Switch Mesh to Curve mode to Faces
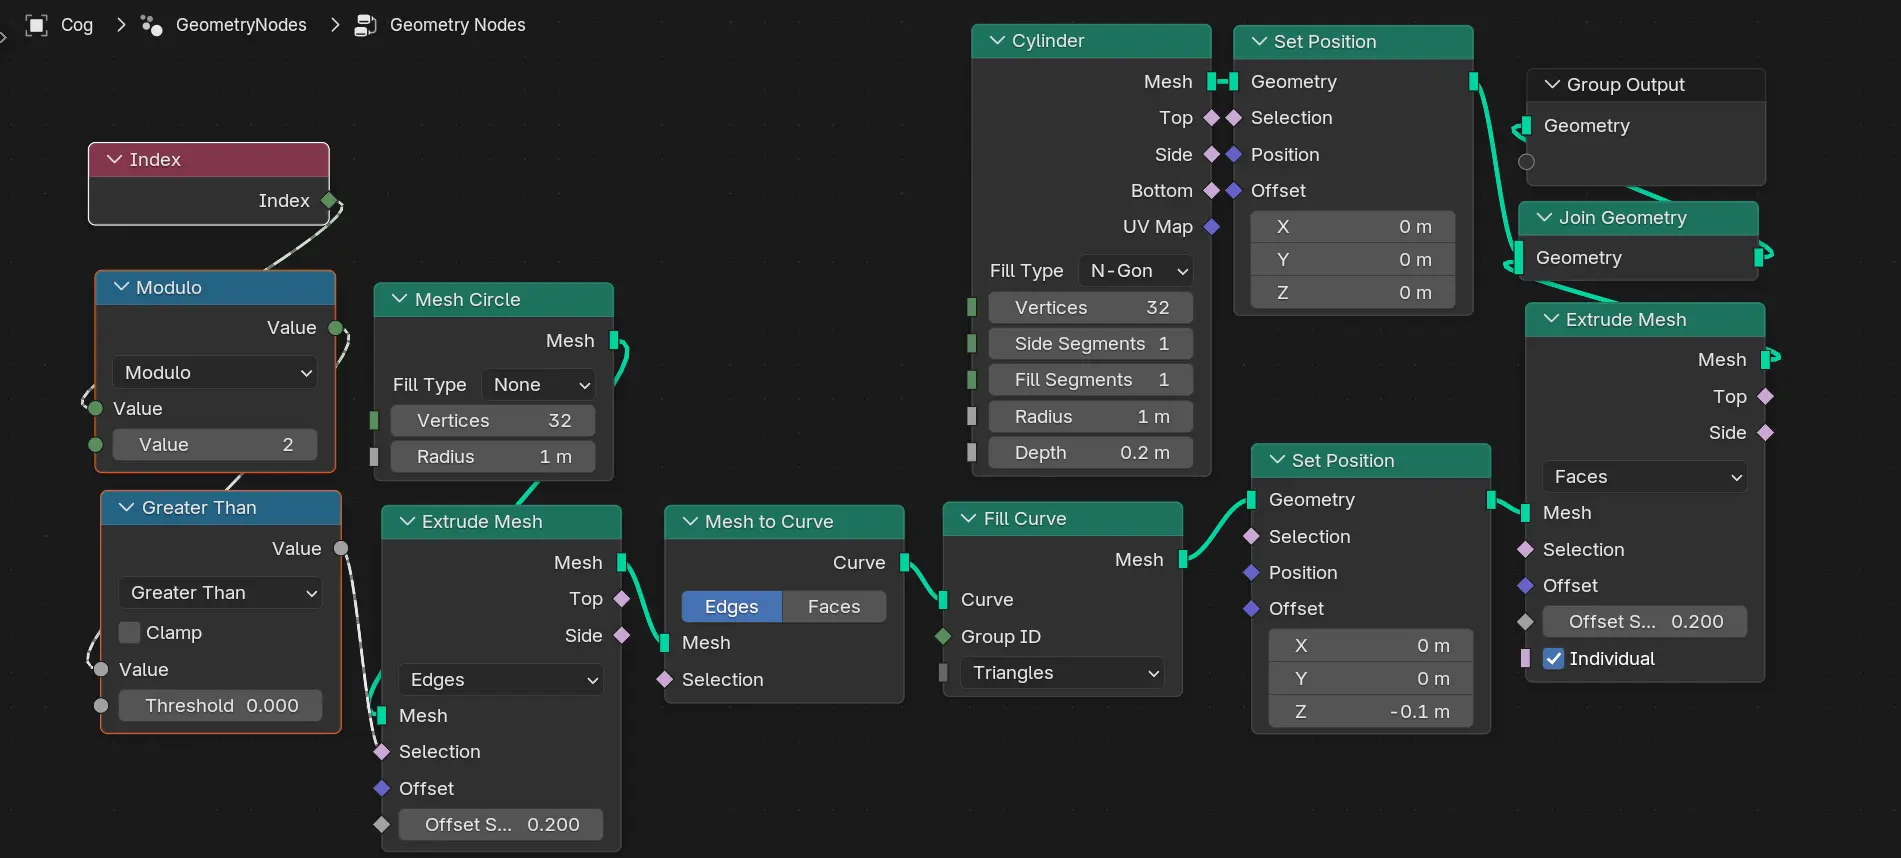 point(833,607)
